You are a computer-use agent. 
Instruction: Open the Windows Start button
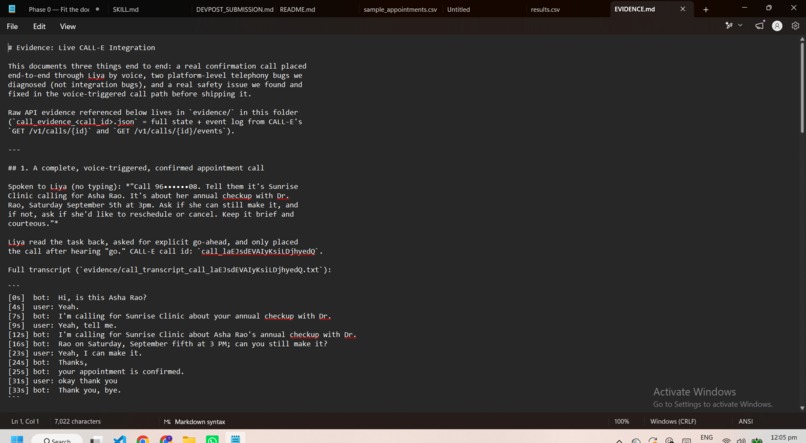(16, 439)
